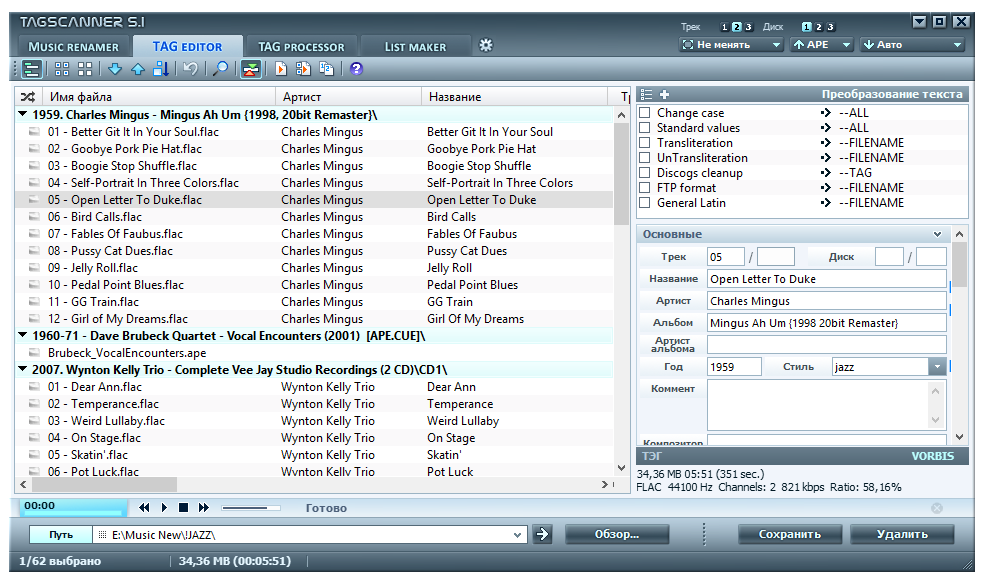
Task: Open help via the question mark icon
Action: point(356,69)
